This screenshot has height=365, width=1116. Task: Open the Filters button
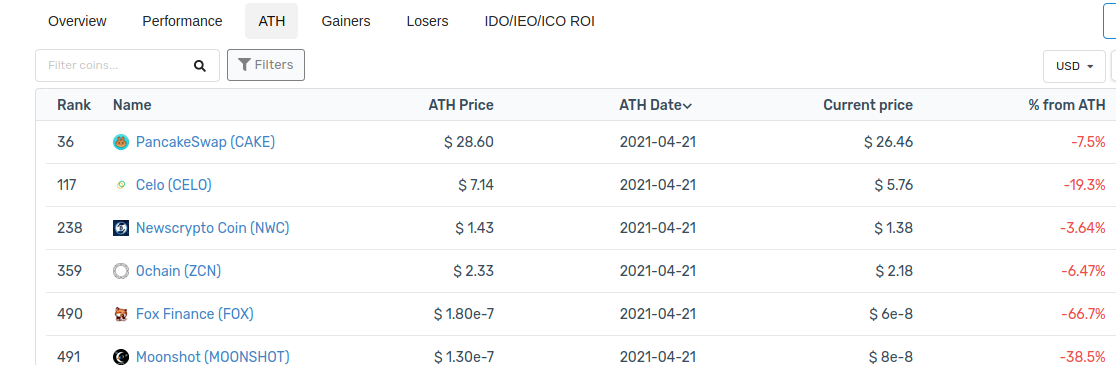click(x=265, y=65)
